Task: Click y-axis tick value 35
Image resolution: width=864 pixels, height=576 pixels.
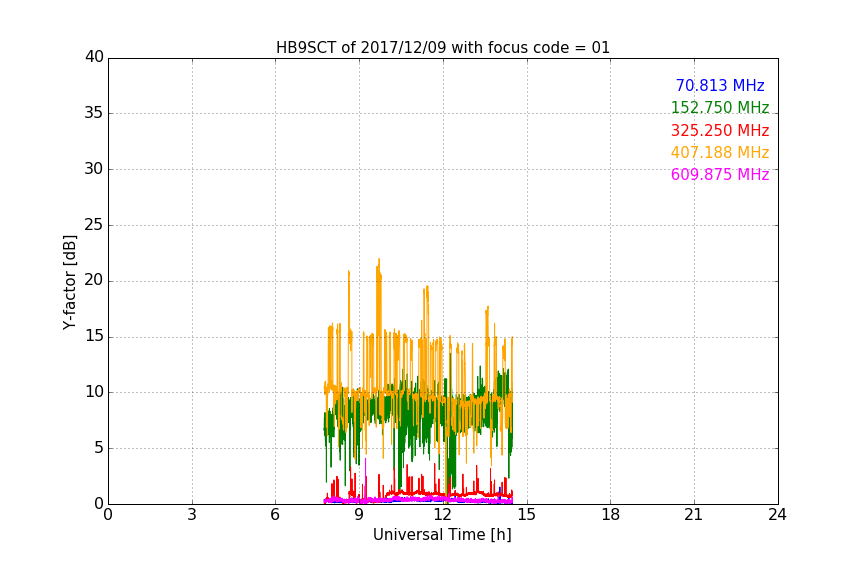Action: point(94,113)
